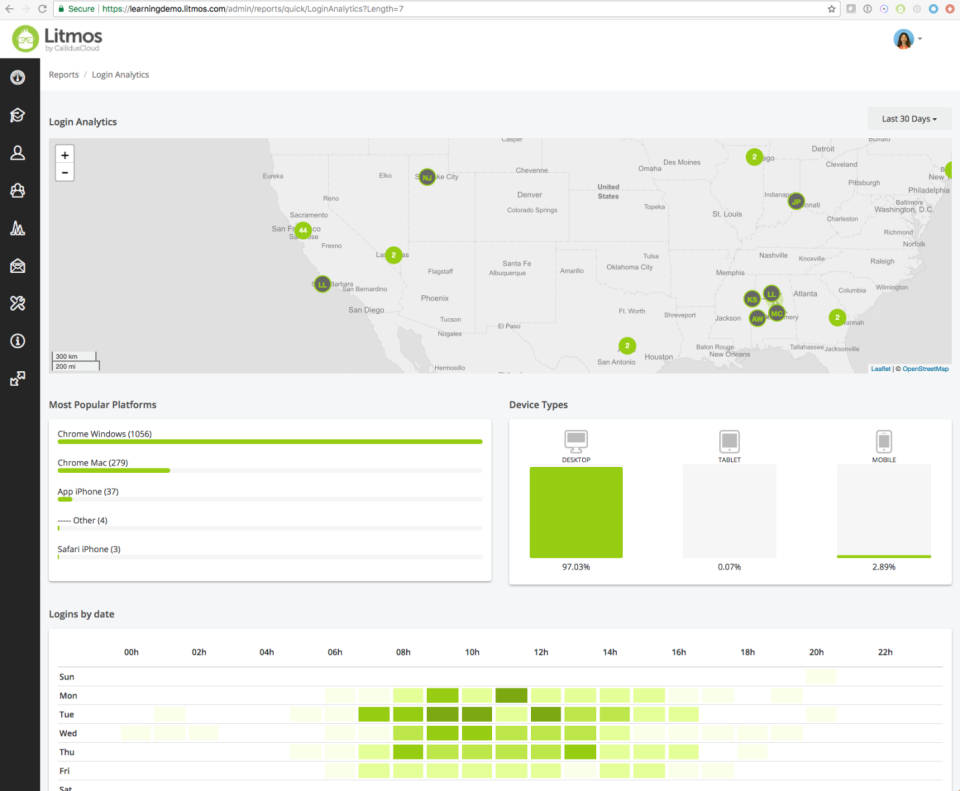Zoom in on the map
The image size is (960, 791).
65,155
